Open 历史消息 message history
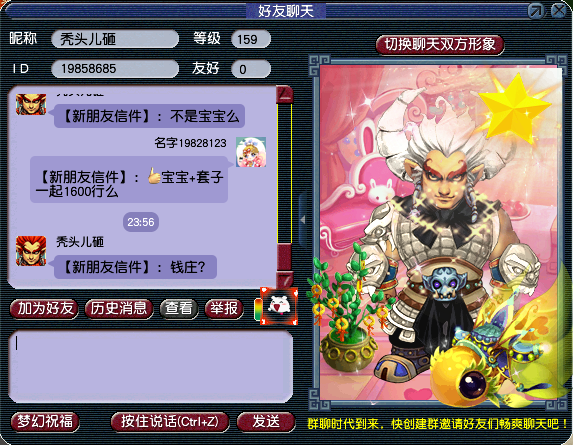Viewport: 573px width, 445px height. coord(119,309)
